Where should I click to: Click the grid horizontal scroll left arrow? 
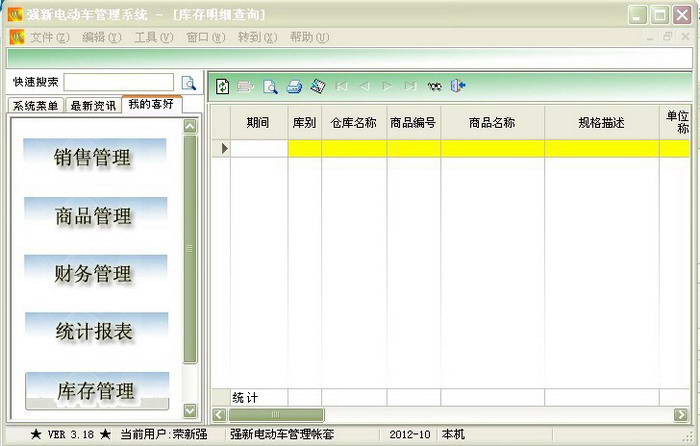click(x=219, y=415)
